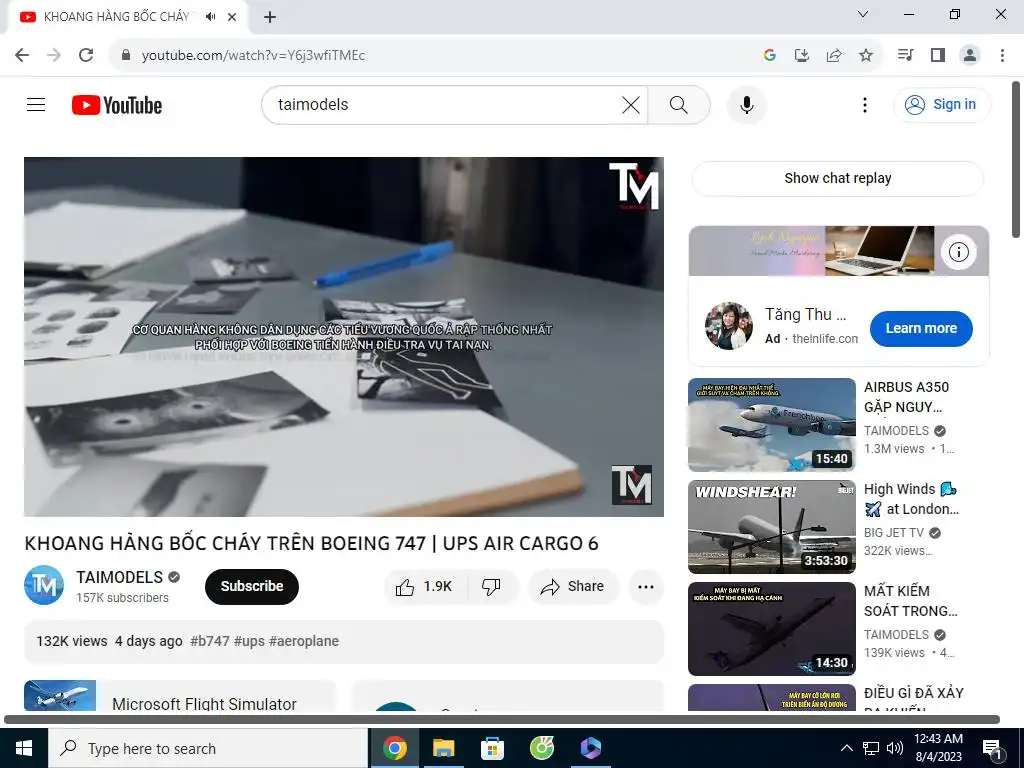Image resolution: width=1024 pixels, height=768 pixels.
Task: Open Google icon in address bar
Action: click(770, 55)
